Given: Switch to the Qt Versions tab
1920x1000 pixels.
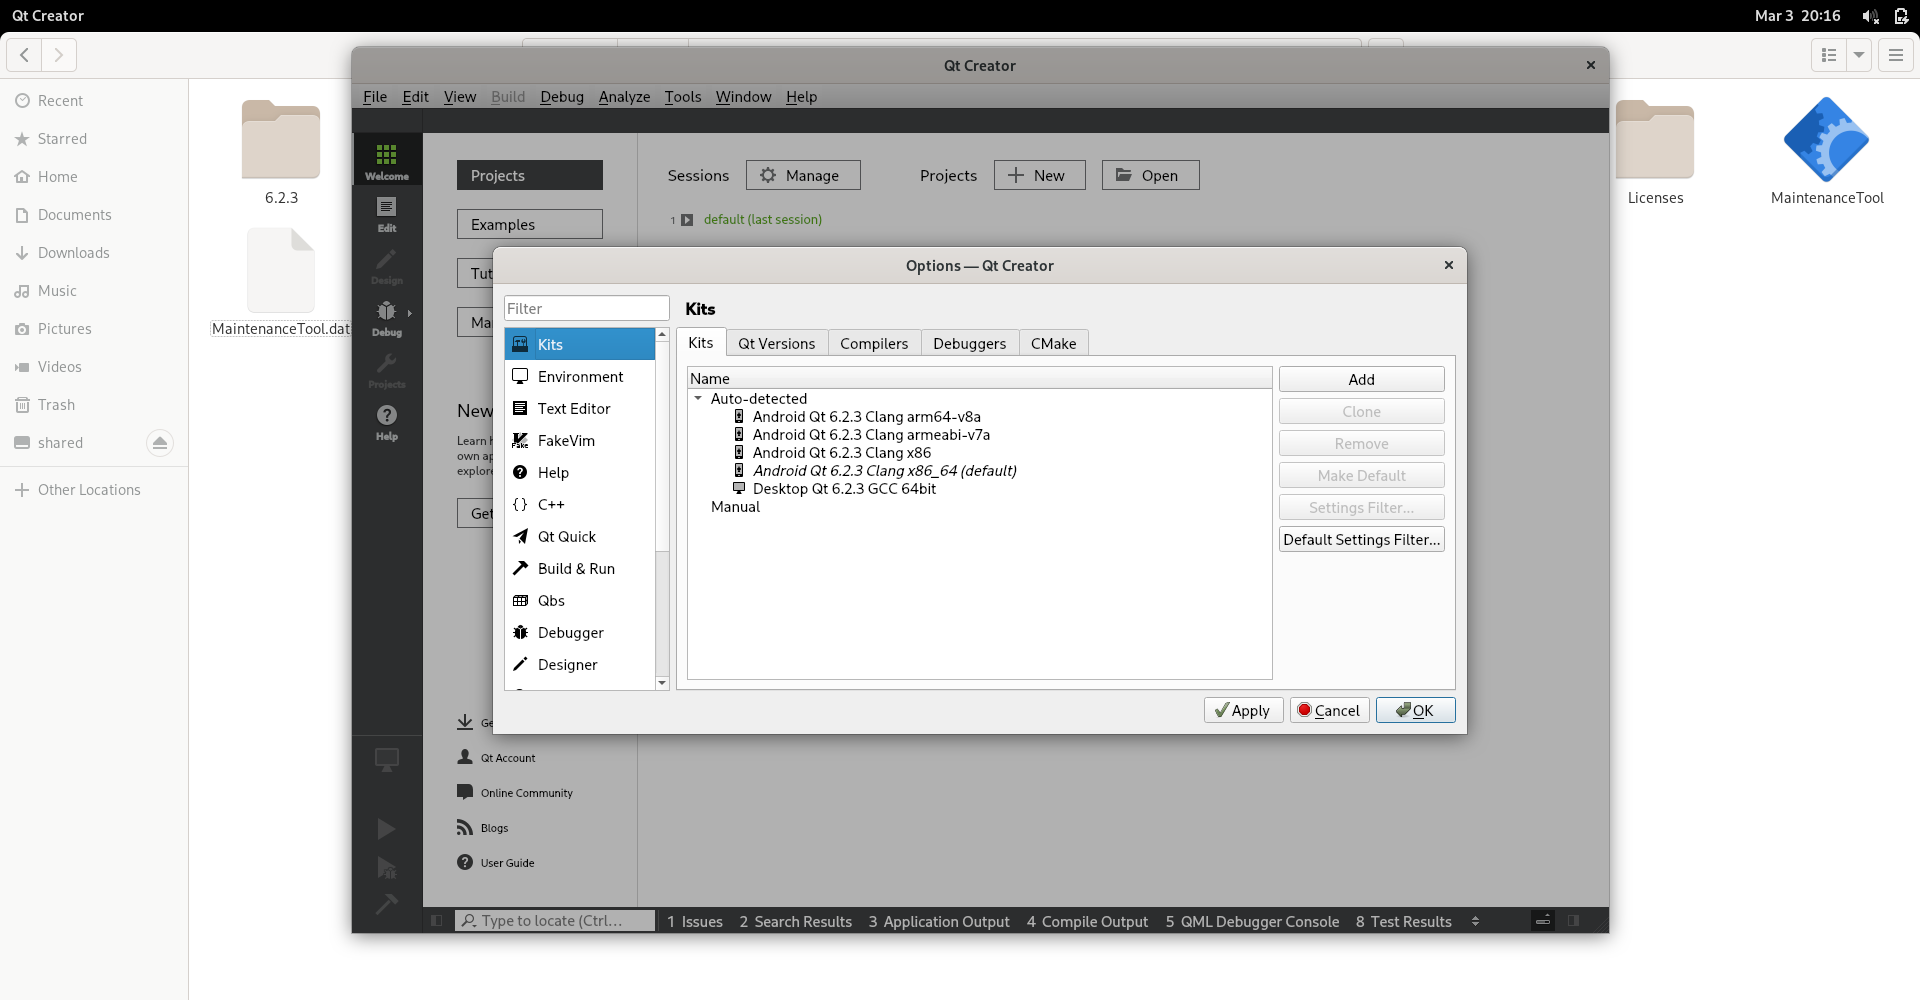Looking at the screenshot, I should click(777, 343).
